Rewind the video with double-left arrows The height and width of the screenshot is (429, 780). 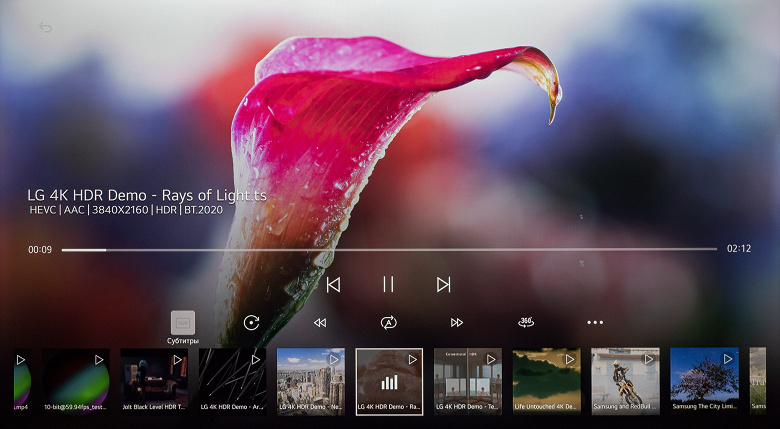pyautogui.click(x=320, y=323)
